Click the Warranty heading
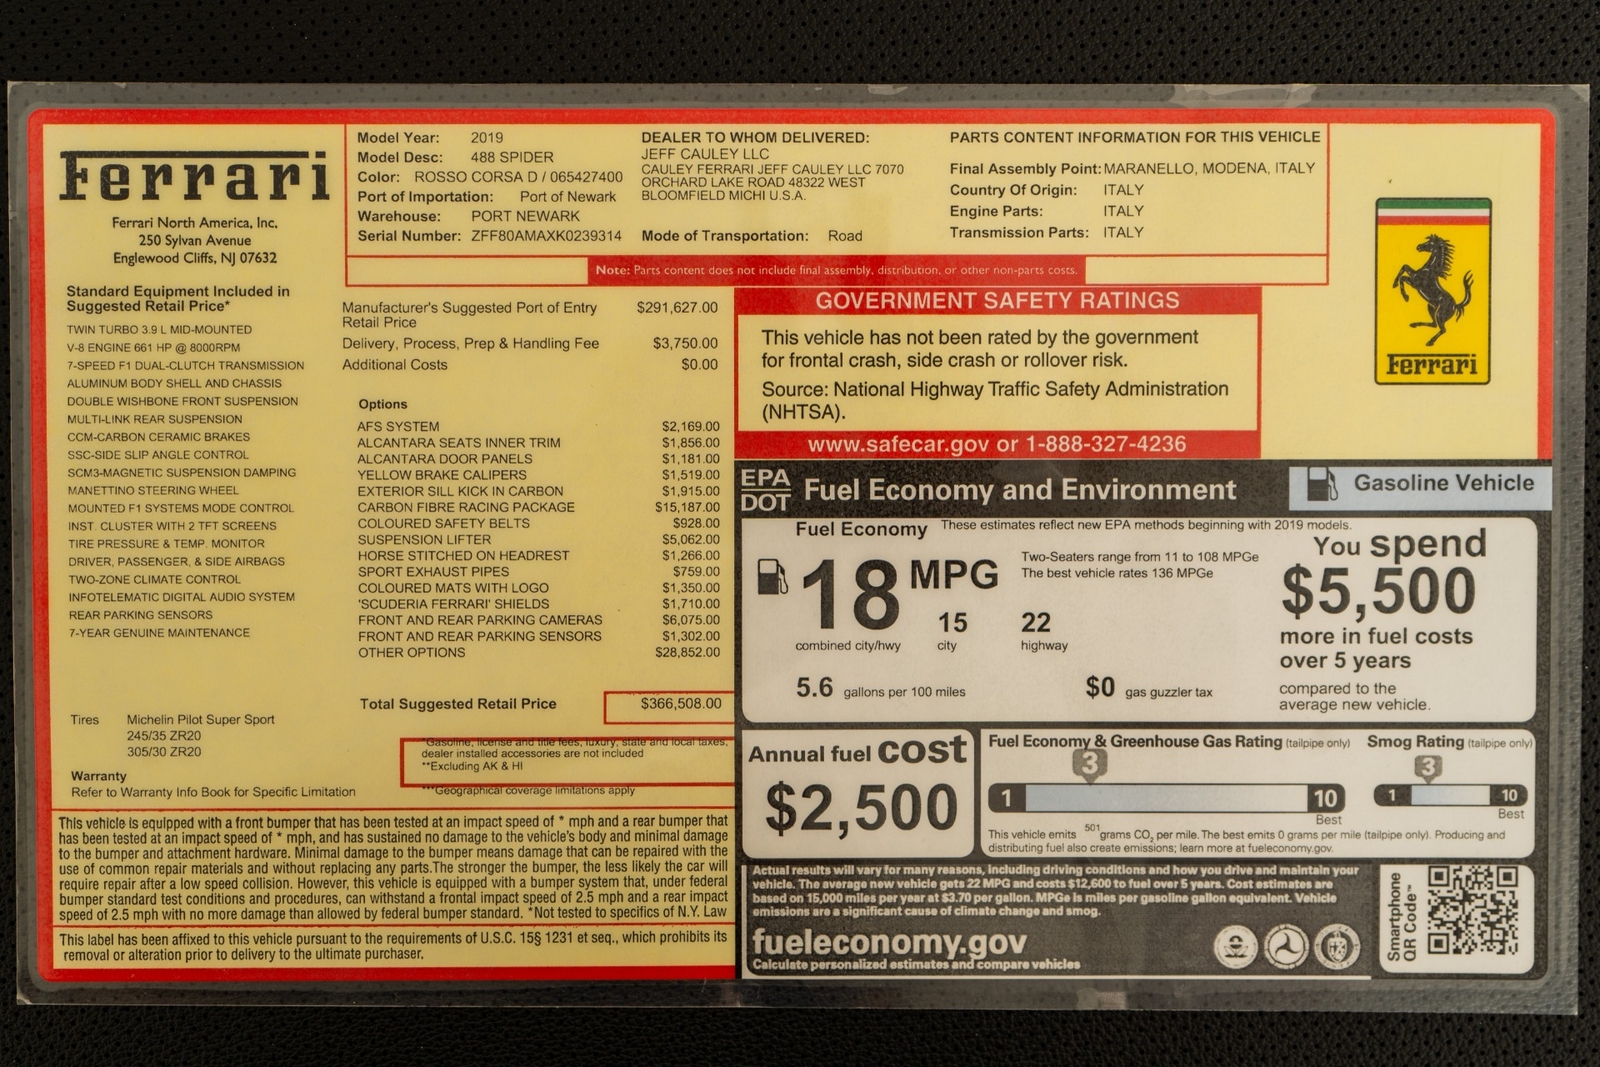1600x1067 pixels. (x=99, y=776)
